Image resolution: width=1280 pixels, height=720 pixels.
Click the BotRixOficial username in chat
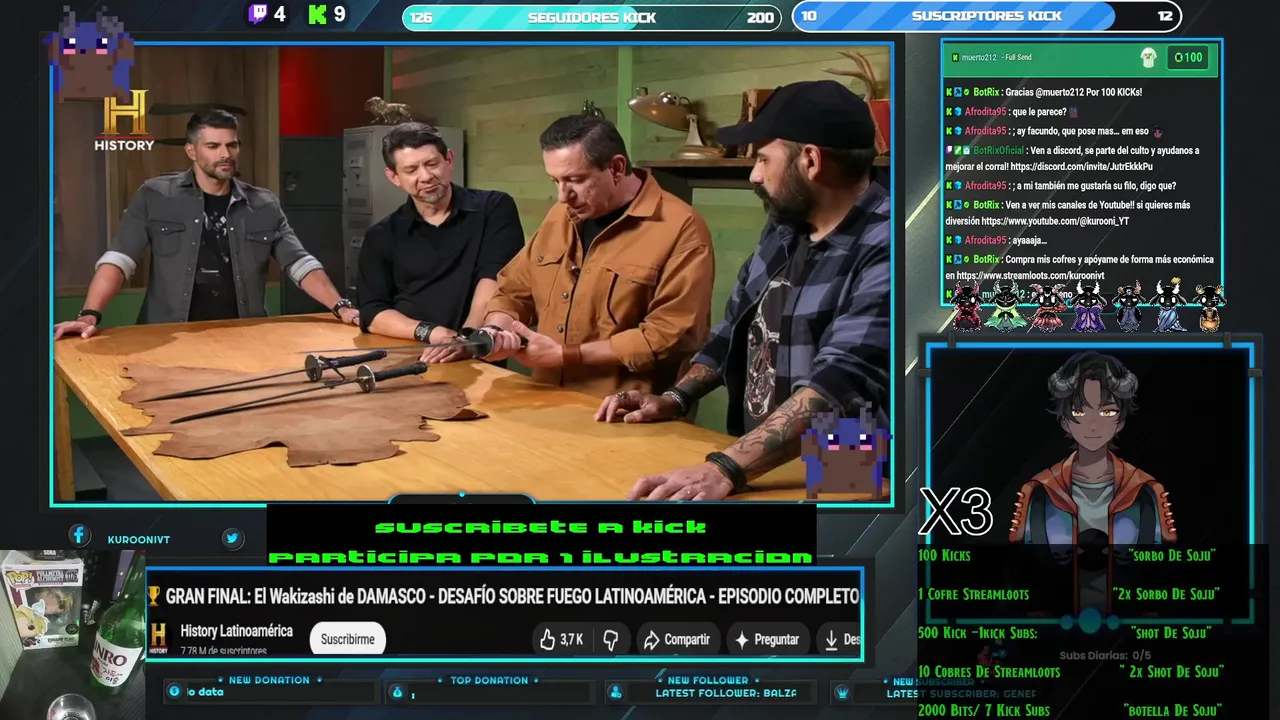pos(998,151)
